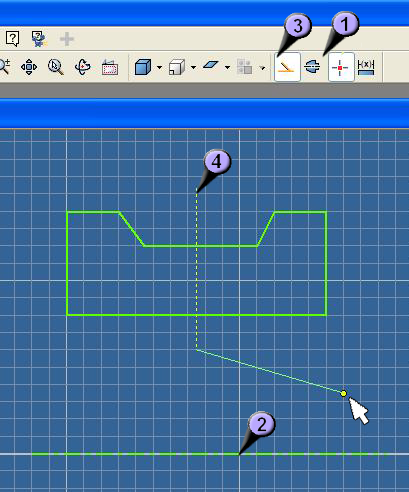
Task: Open the context help assistant icon
Action: pyautogui.click(x=39, y=39)
